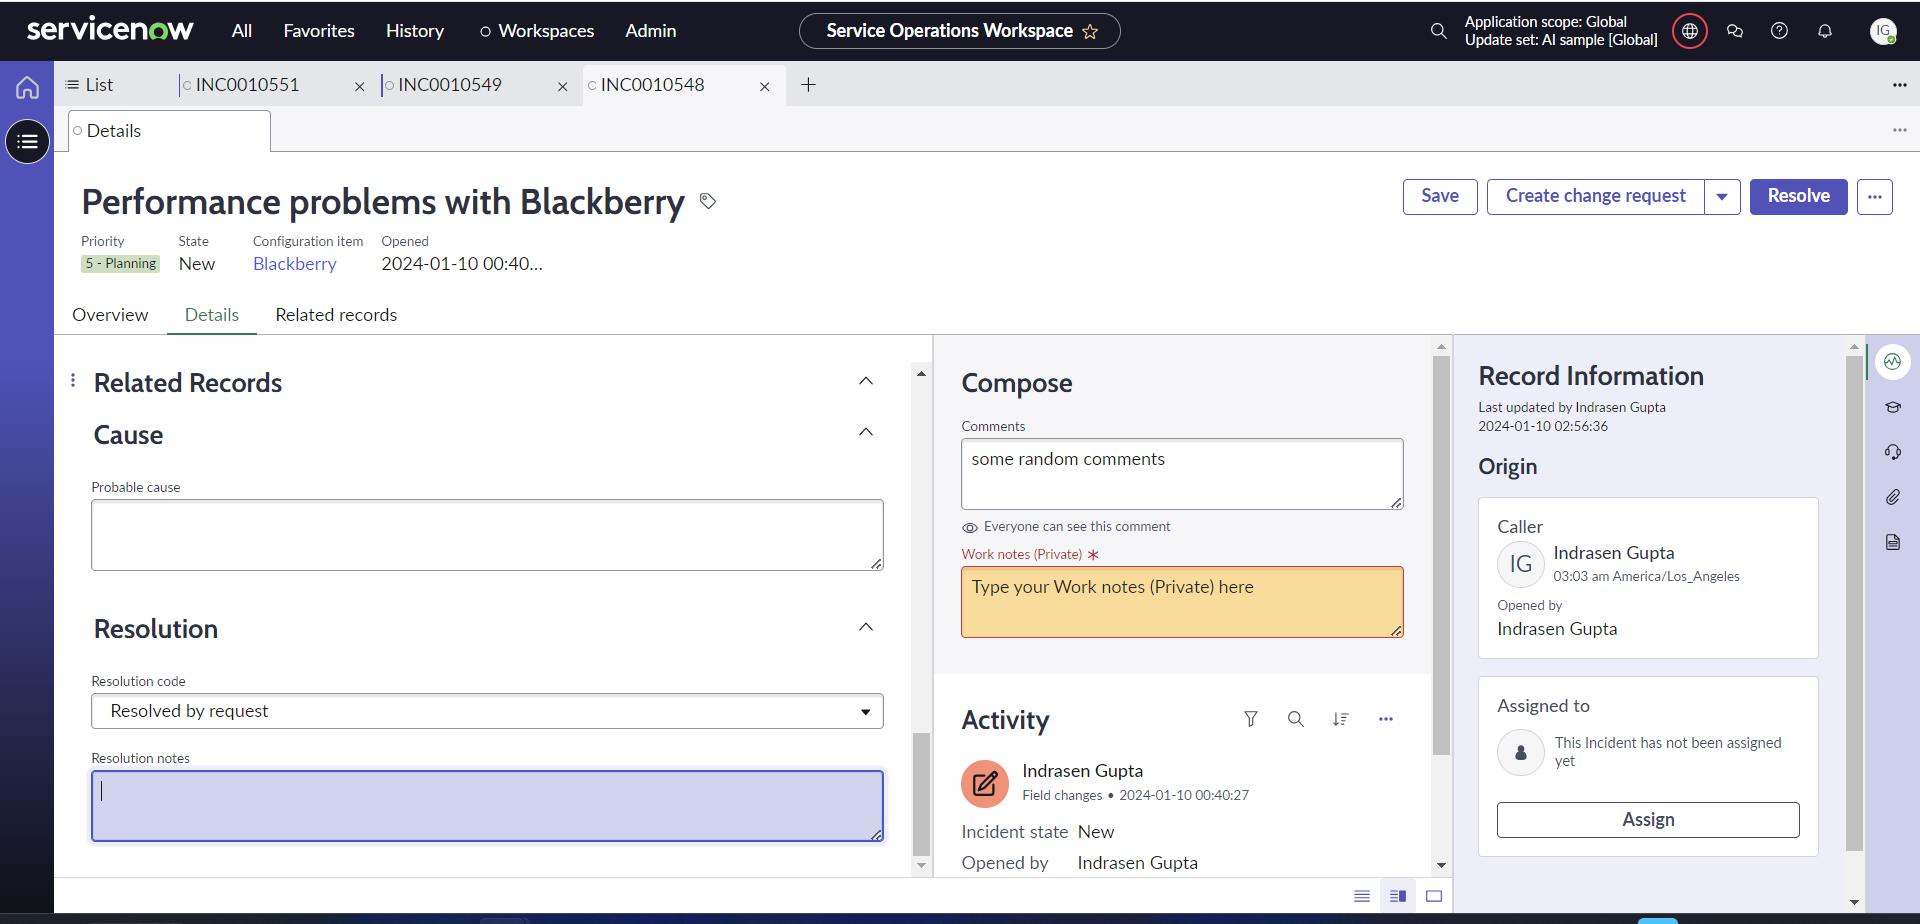The width and height of the screenshot is (1920, 924).
Task: Open the list view sidebar icon
Action: pyautogui.click(x=27, y=141)
